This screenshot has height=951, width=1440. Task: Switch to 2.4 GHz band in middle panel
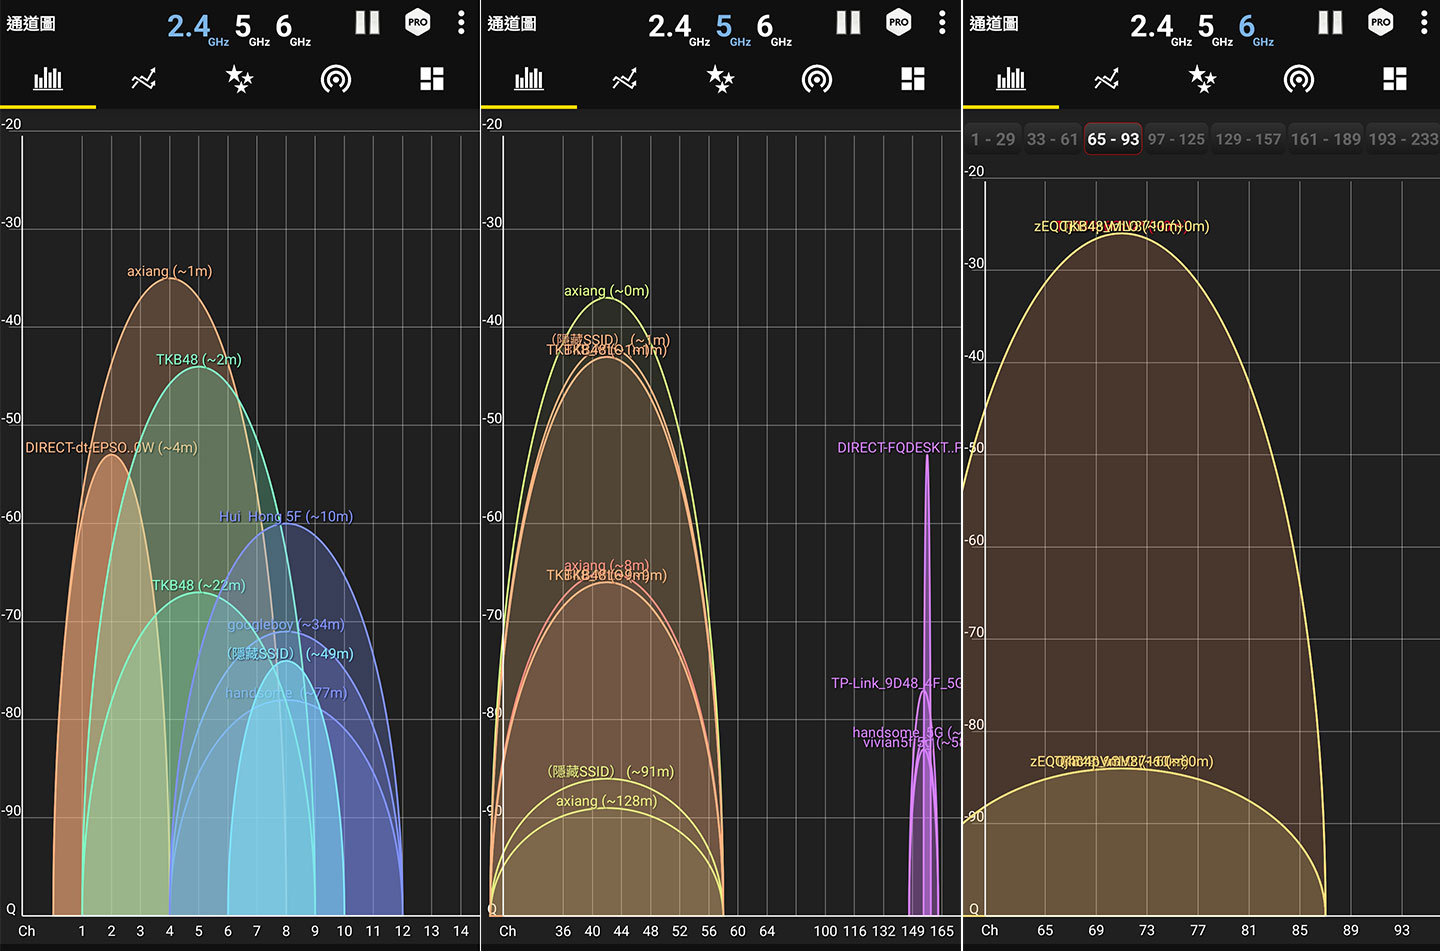point(679,28)
